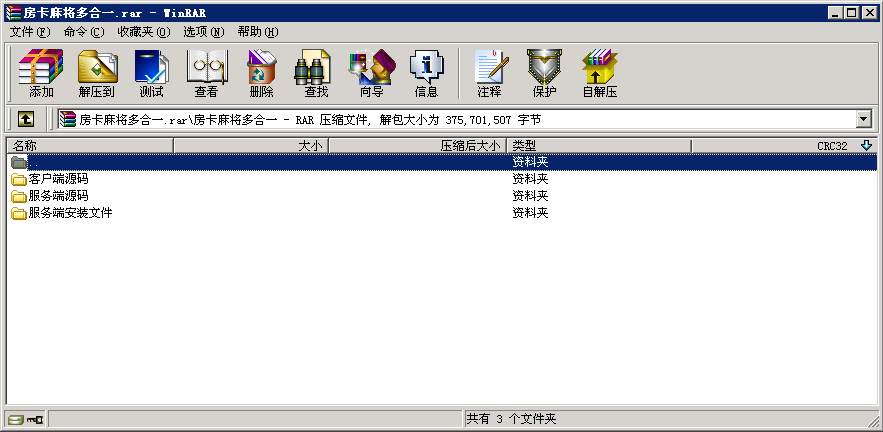Open the 文件 (File) menu
Viewport: 883px width, 432px height.
coord(29,32)
